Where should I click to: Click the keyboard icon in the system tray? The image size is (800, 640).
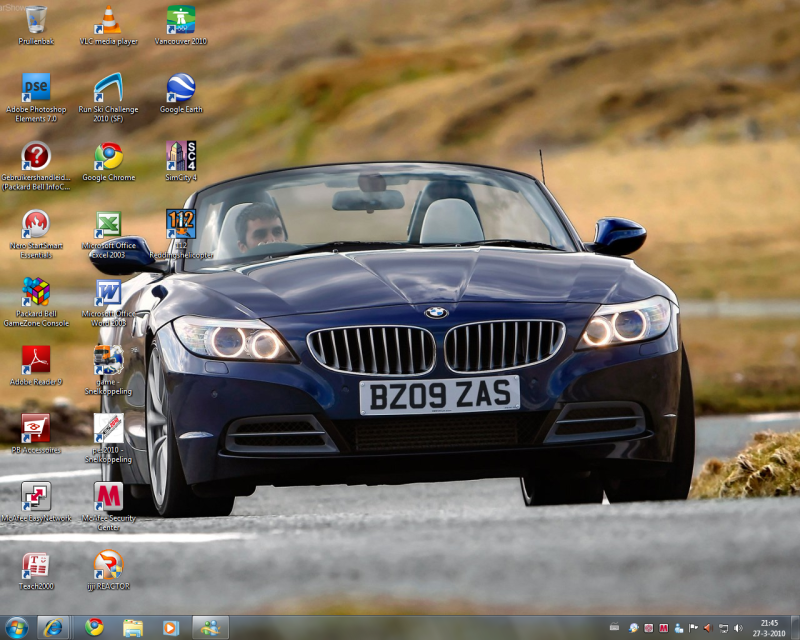pos(614,627)
